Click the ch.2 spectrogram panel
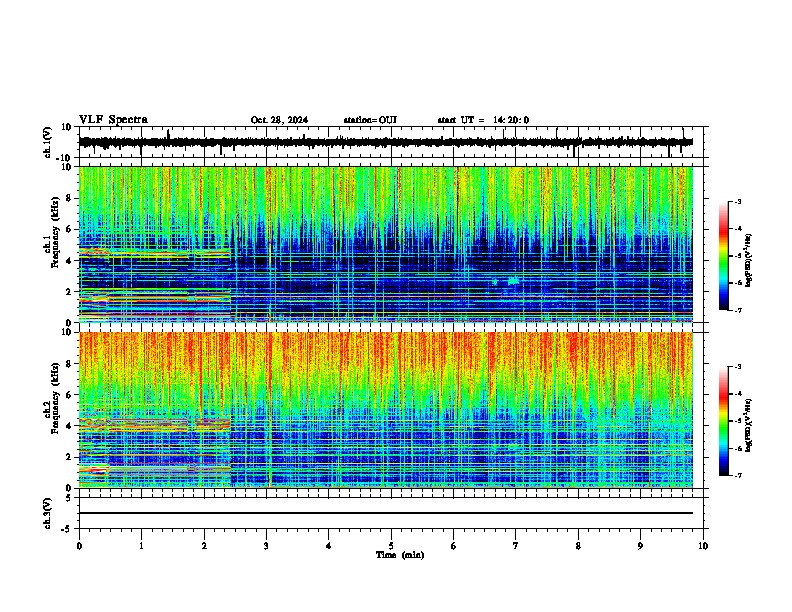The height and width of the screenshot is (612, 792). tap(386, 410)
